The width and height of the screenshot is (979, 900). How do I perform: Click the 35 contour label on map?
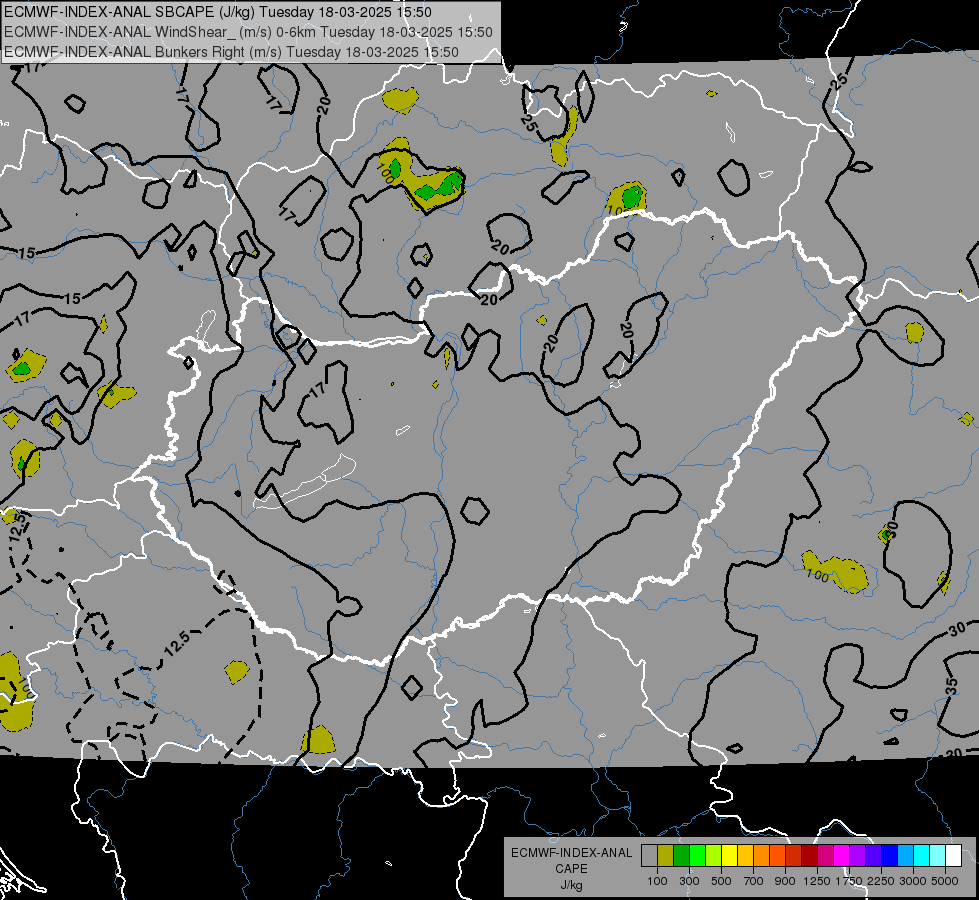click(952, 686)
